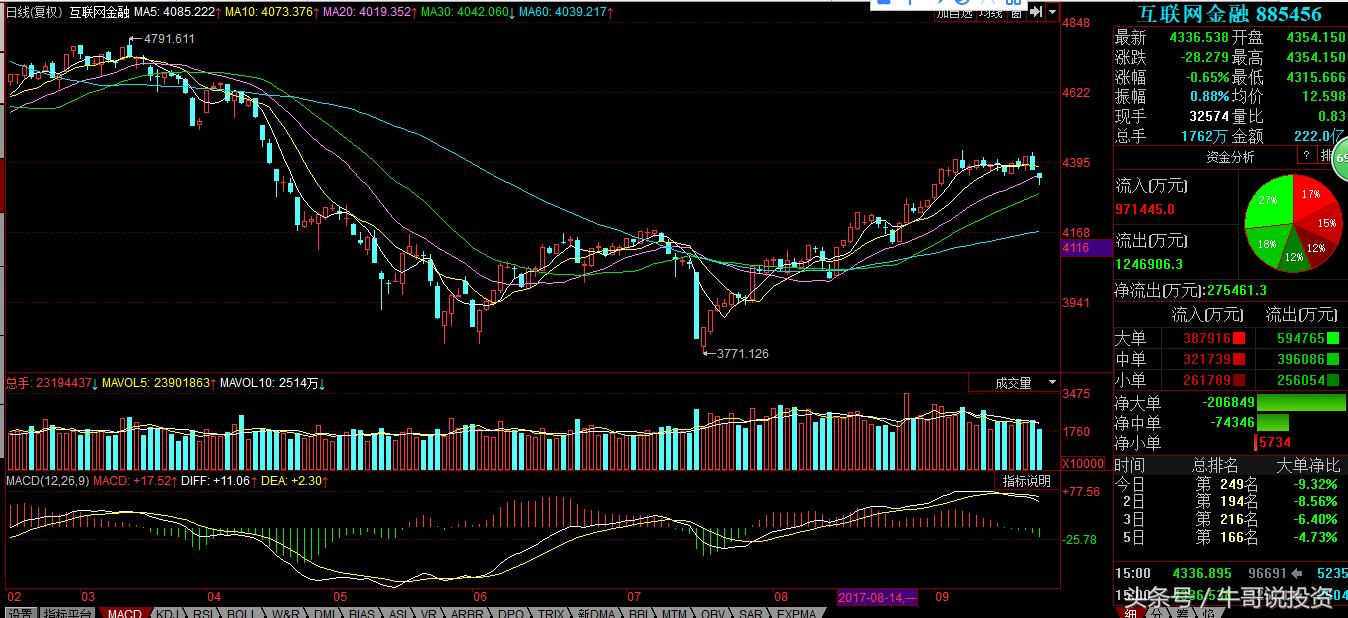The width and height of the screenshot is (1348, 618).
Task: Select the TRIX indicator tab
Action: coord(551,612)
